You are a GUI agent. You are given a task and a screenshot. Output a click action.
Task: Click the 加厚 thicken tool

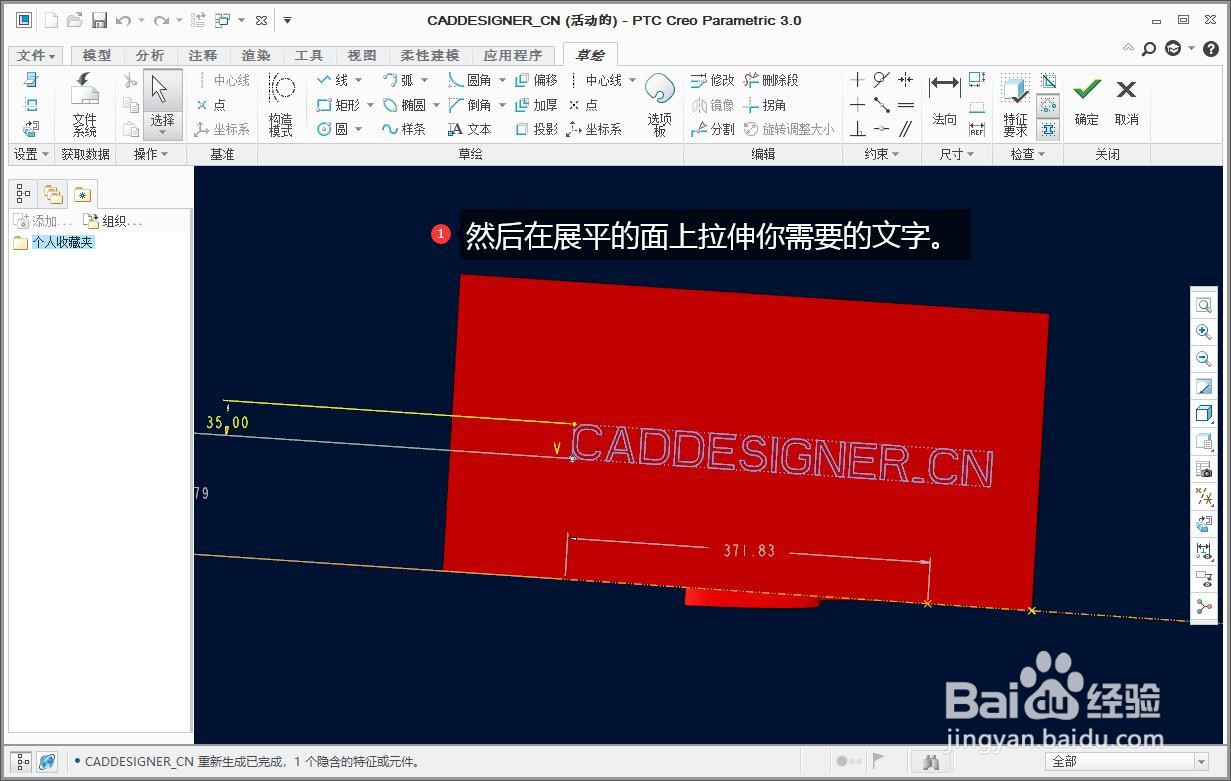click(x=536, y=105)
